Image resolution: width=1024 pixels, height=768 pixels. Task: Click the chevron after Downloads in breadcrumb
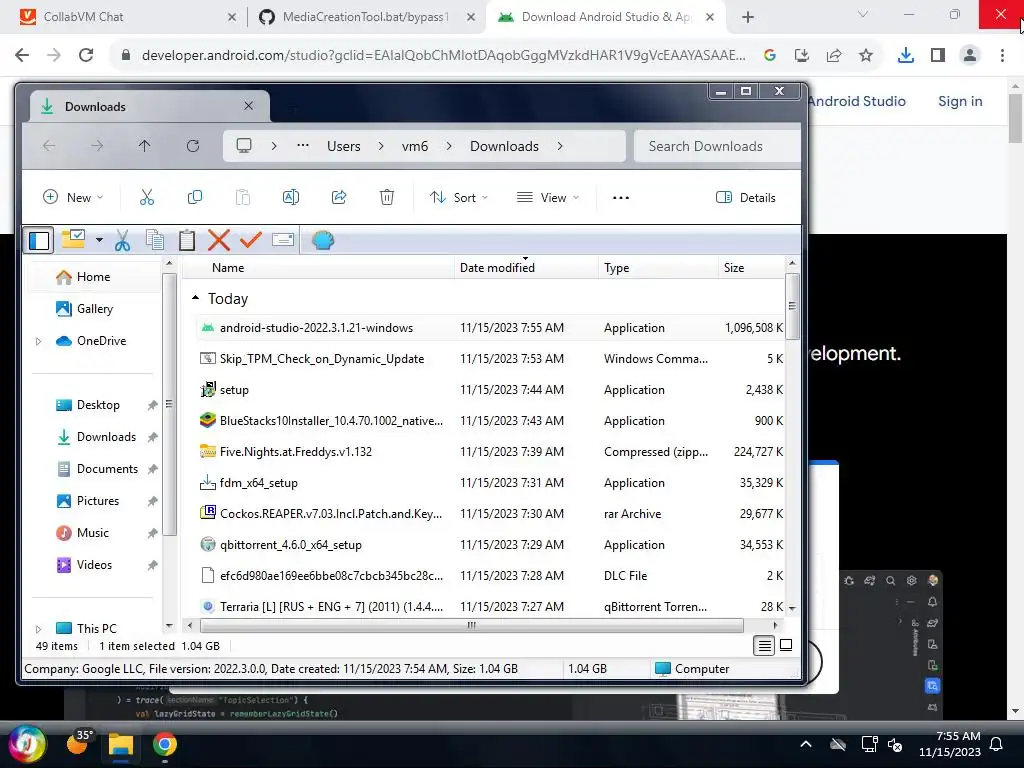(560, 146)
